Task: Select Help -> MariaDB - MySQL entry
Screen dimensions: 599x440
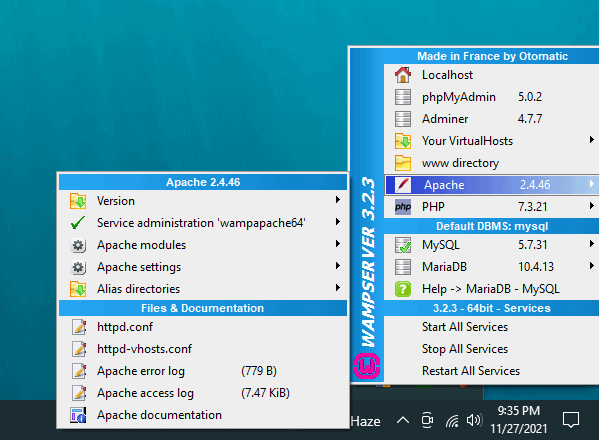Action: click(x=491, y=289)
